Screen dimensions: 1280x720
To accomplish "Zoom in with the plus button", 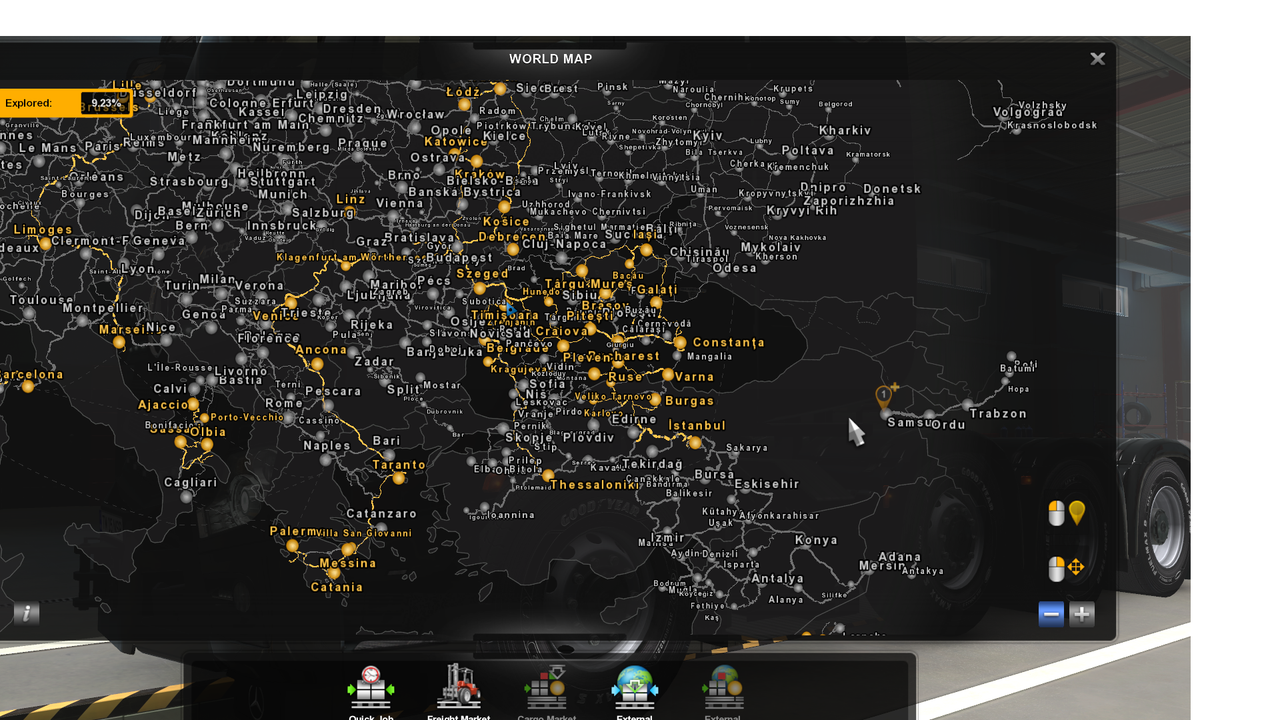I will pyautogui.click(x=1082, y=614).
